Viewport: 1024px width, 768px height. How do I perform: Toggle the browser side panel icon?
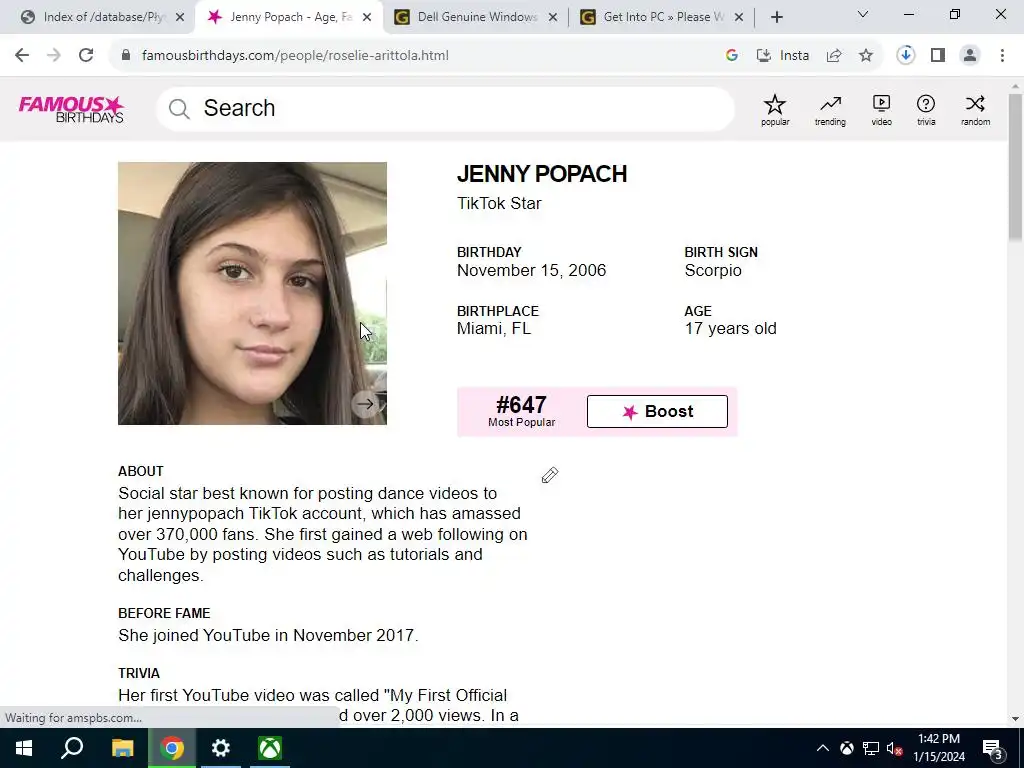click(938, 56)
